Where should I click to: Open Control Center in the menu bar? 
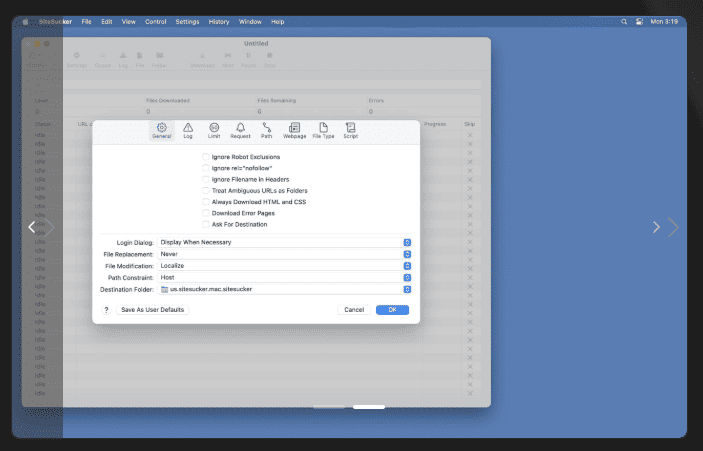[x=639, y=22]
